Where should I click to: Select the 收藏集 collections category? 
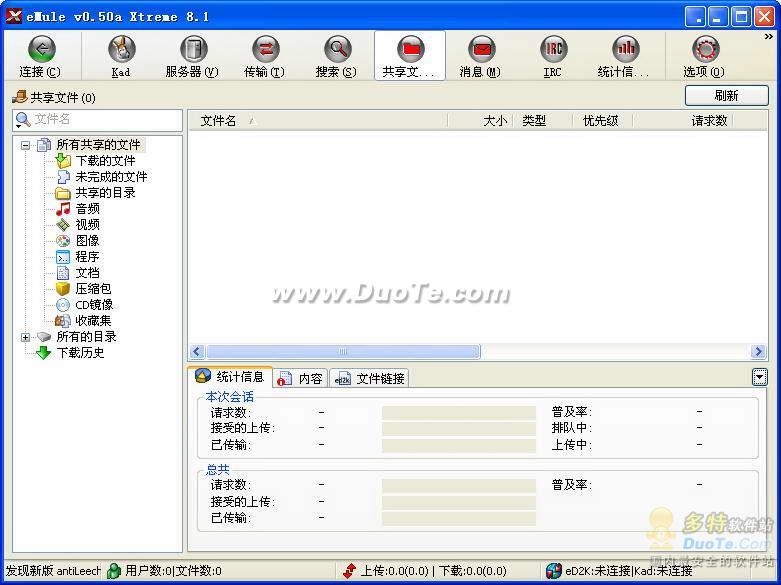pos(93,320)
